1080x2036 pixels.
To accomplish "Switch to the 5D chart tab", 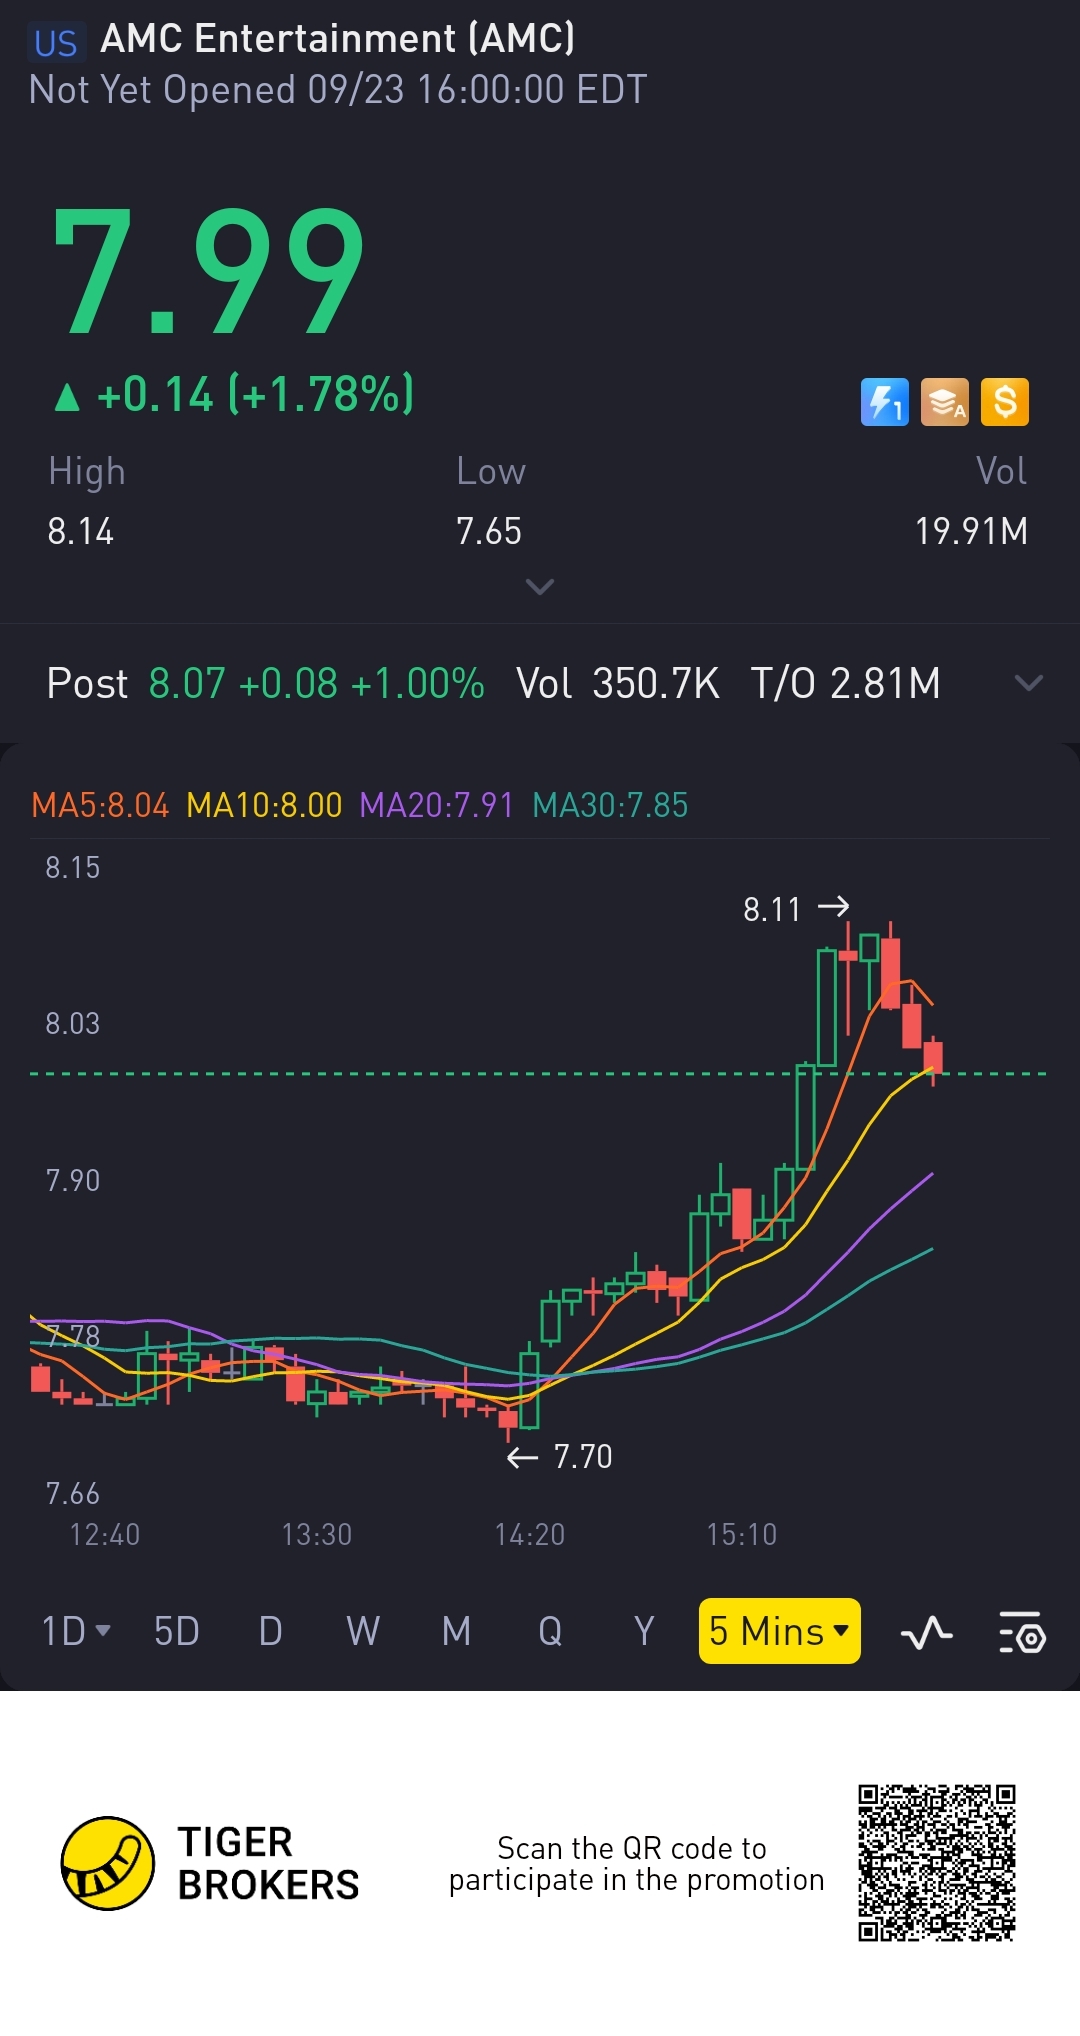I will point(177,1632).
